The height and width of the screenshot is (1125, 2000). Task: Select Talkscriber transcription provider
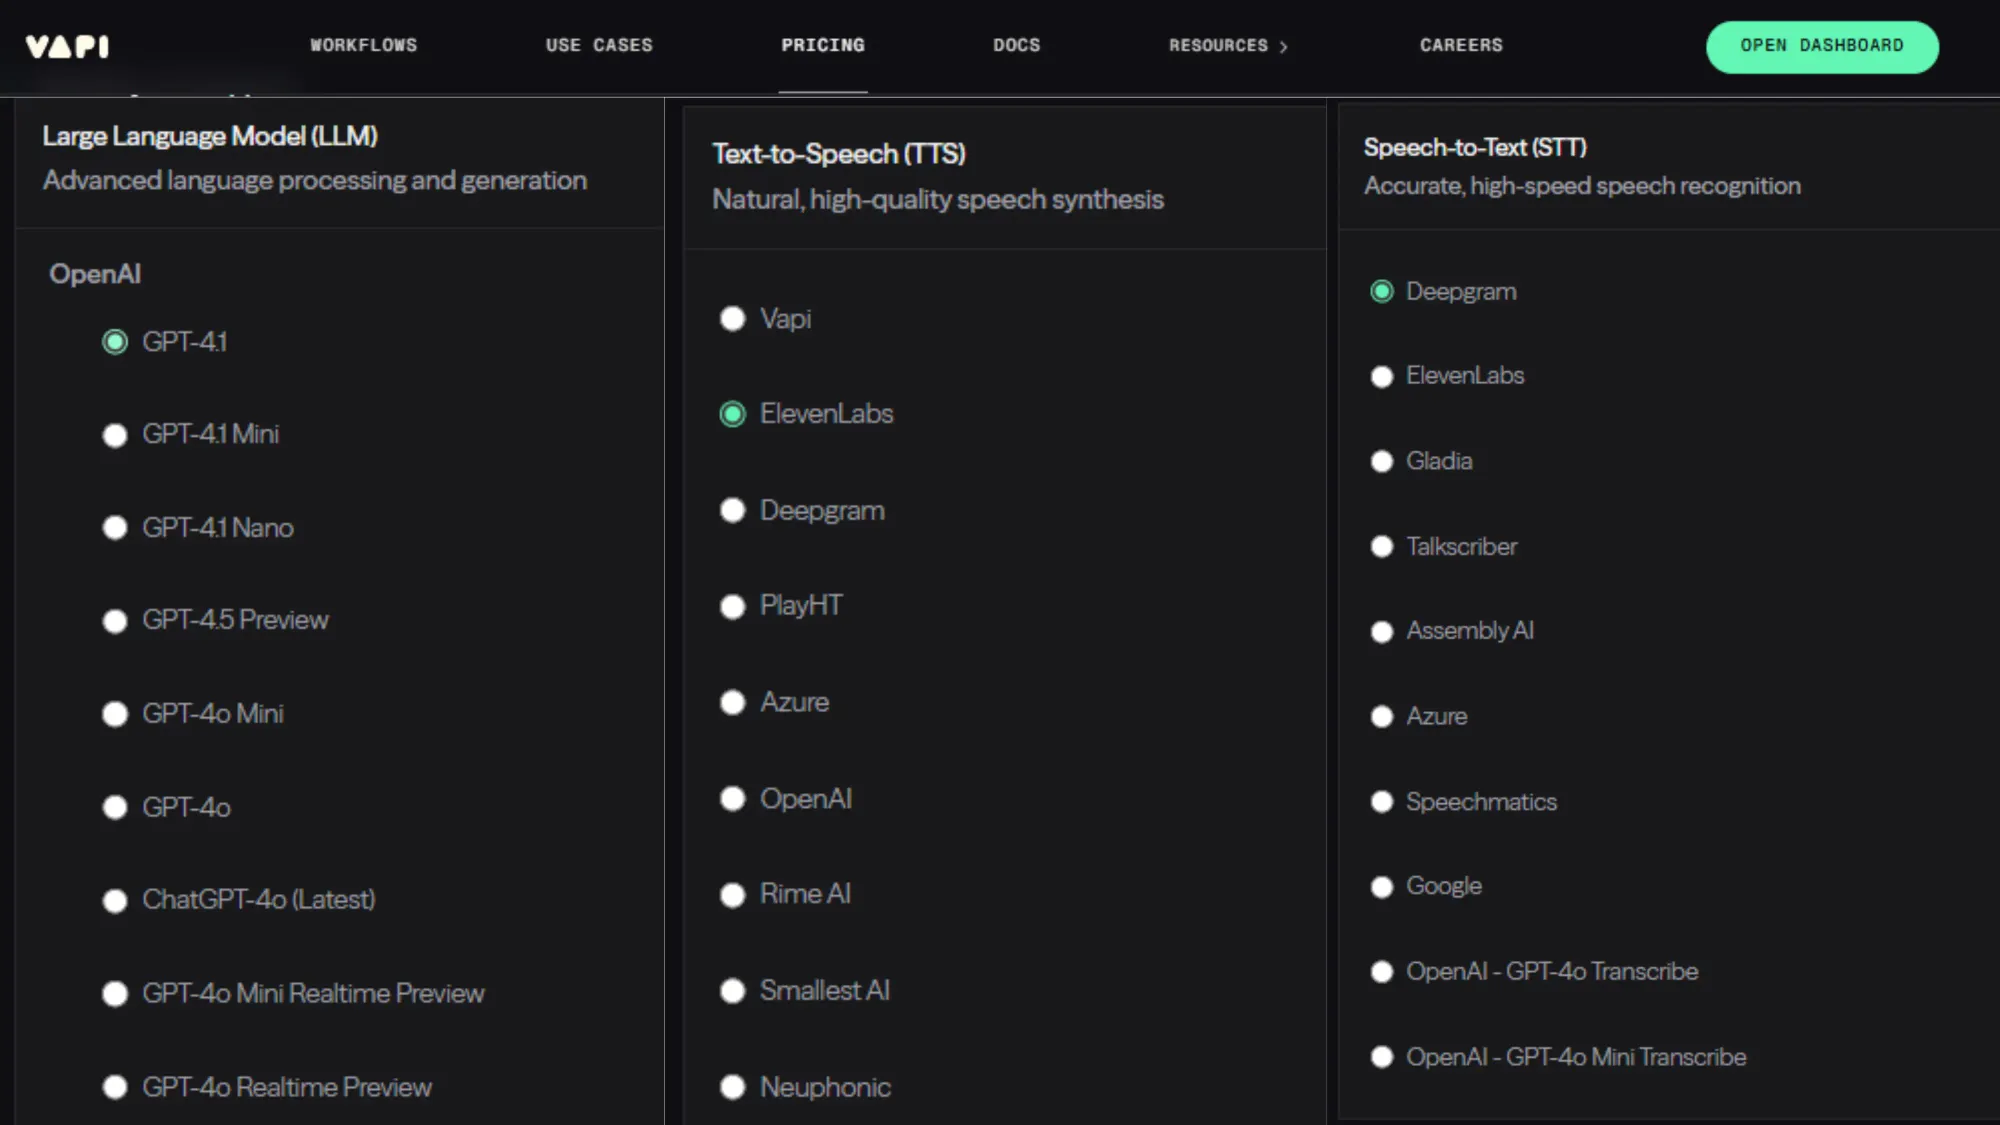pos(1382,547)
